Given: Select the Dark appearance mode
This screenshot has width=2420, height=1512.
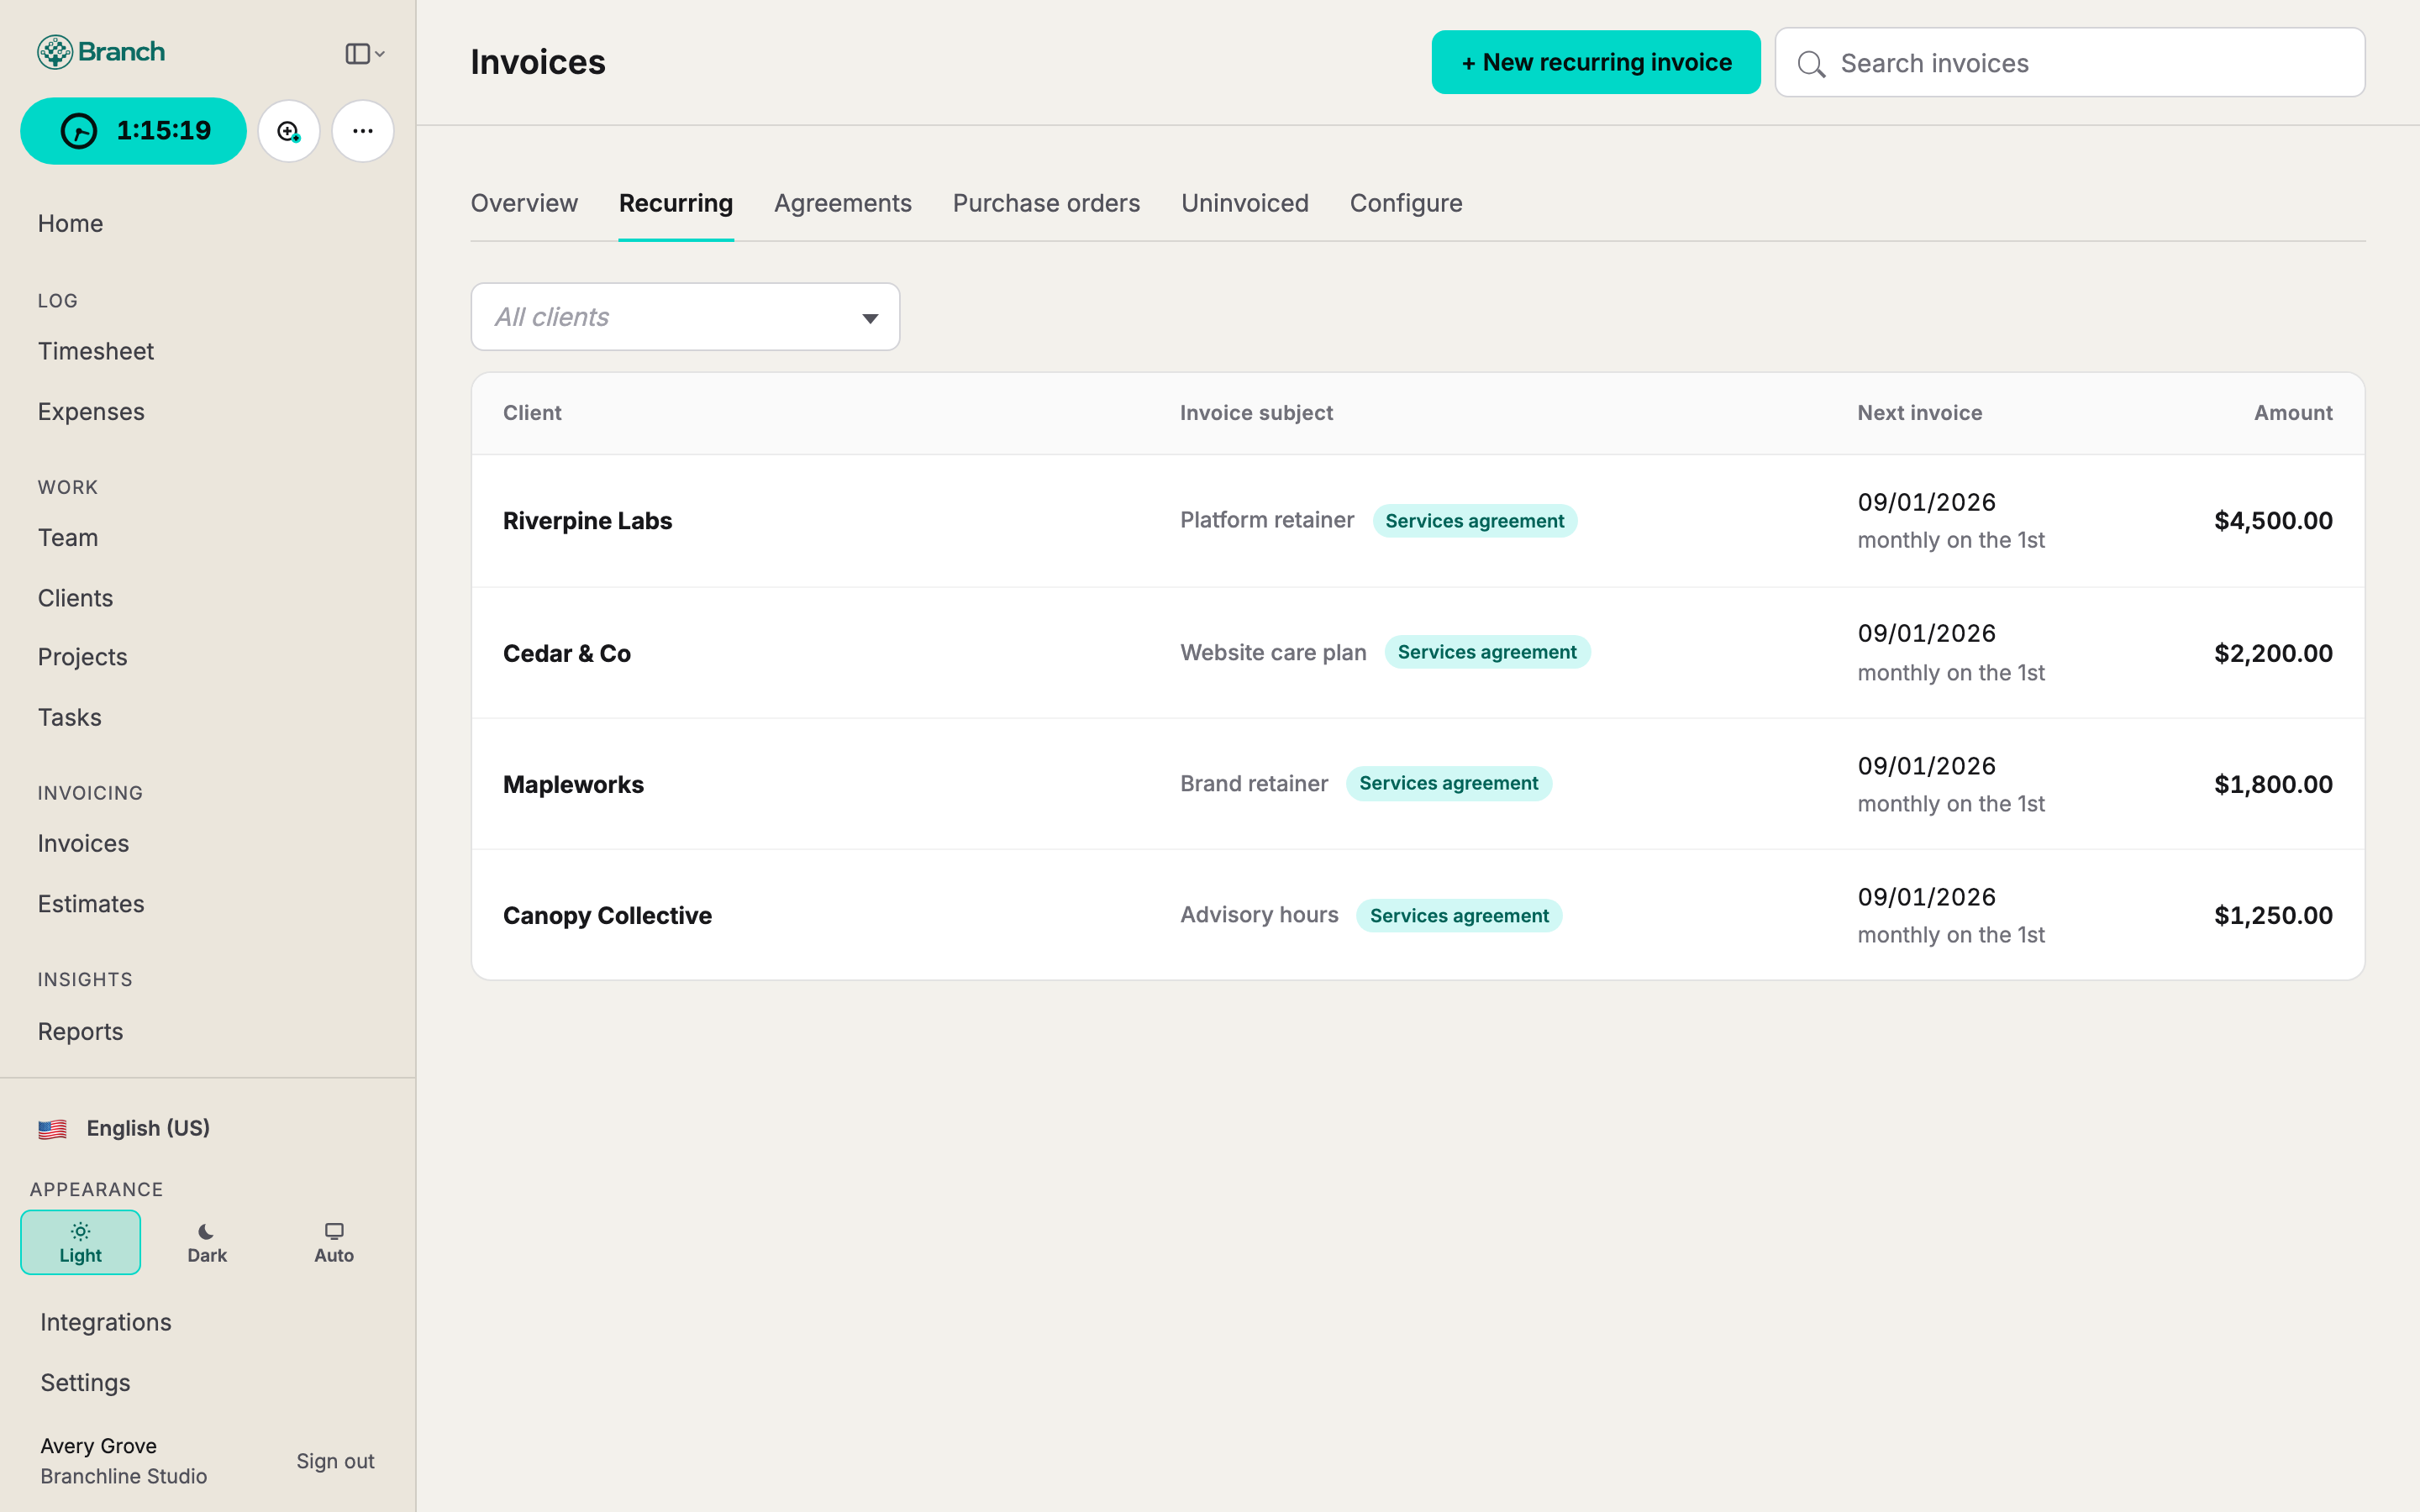Looking at the screenshot, I should pyautogui.click(x=207, y=1242).
